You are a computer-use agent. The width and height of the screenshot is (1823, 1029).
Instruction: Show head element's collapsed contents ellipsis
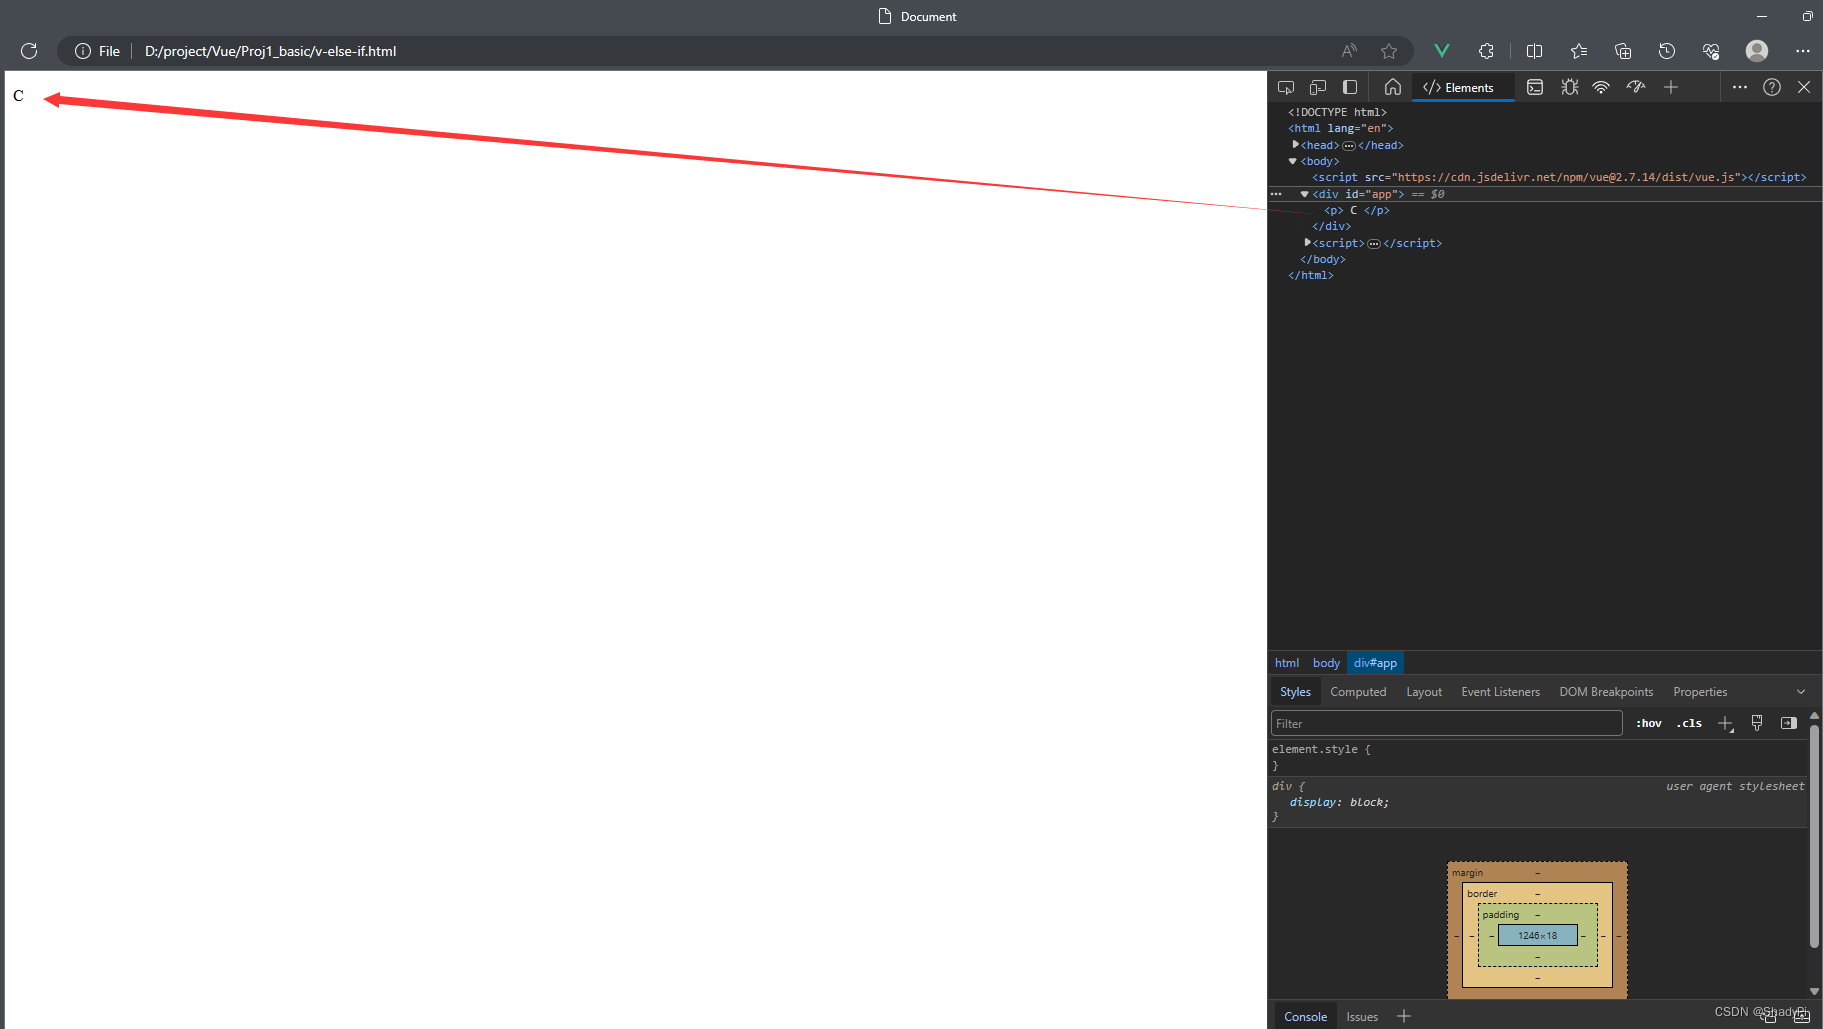pos(1349,146)
